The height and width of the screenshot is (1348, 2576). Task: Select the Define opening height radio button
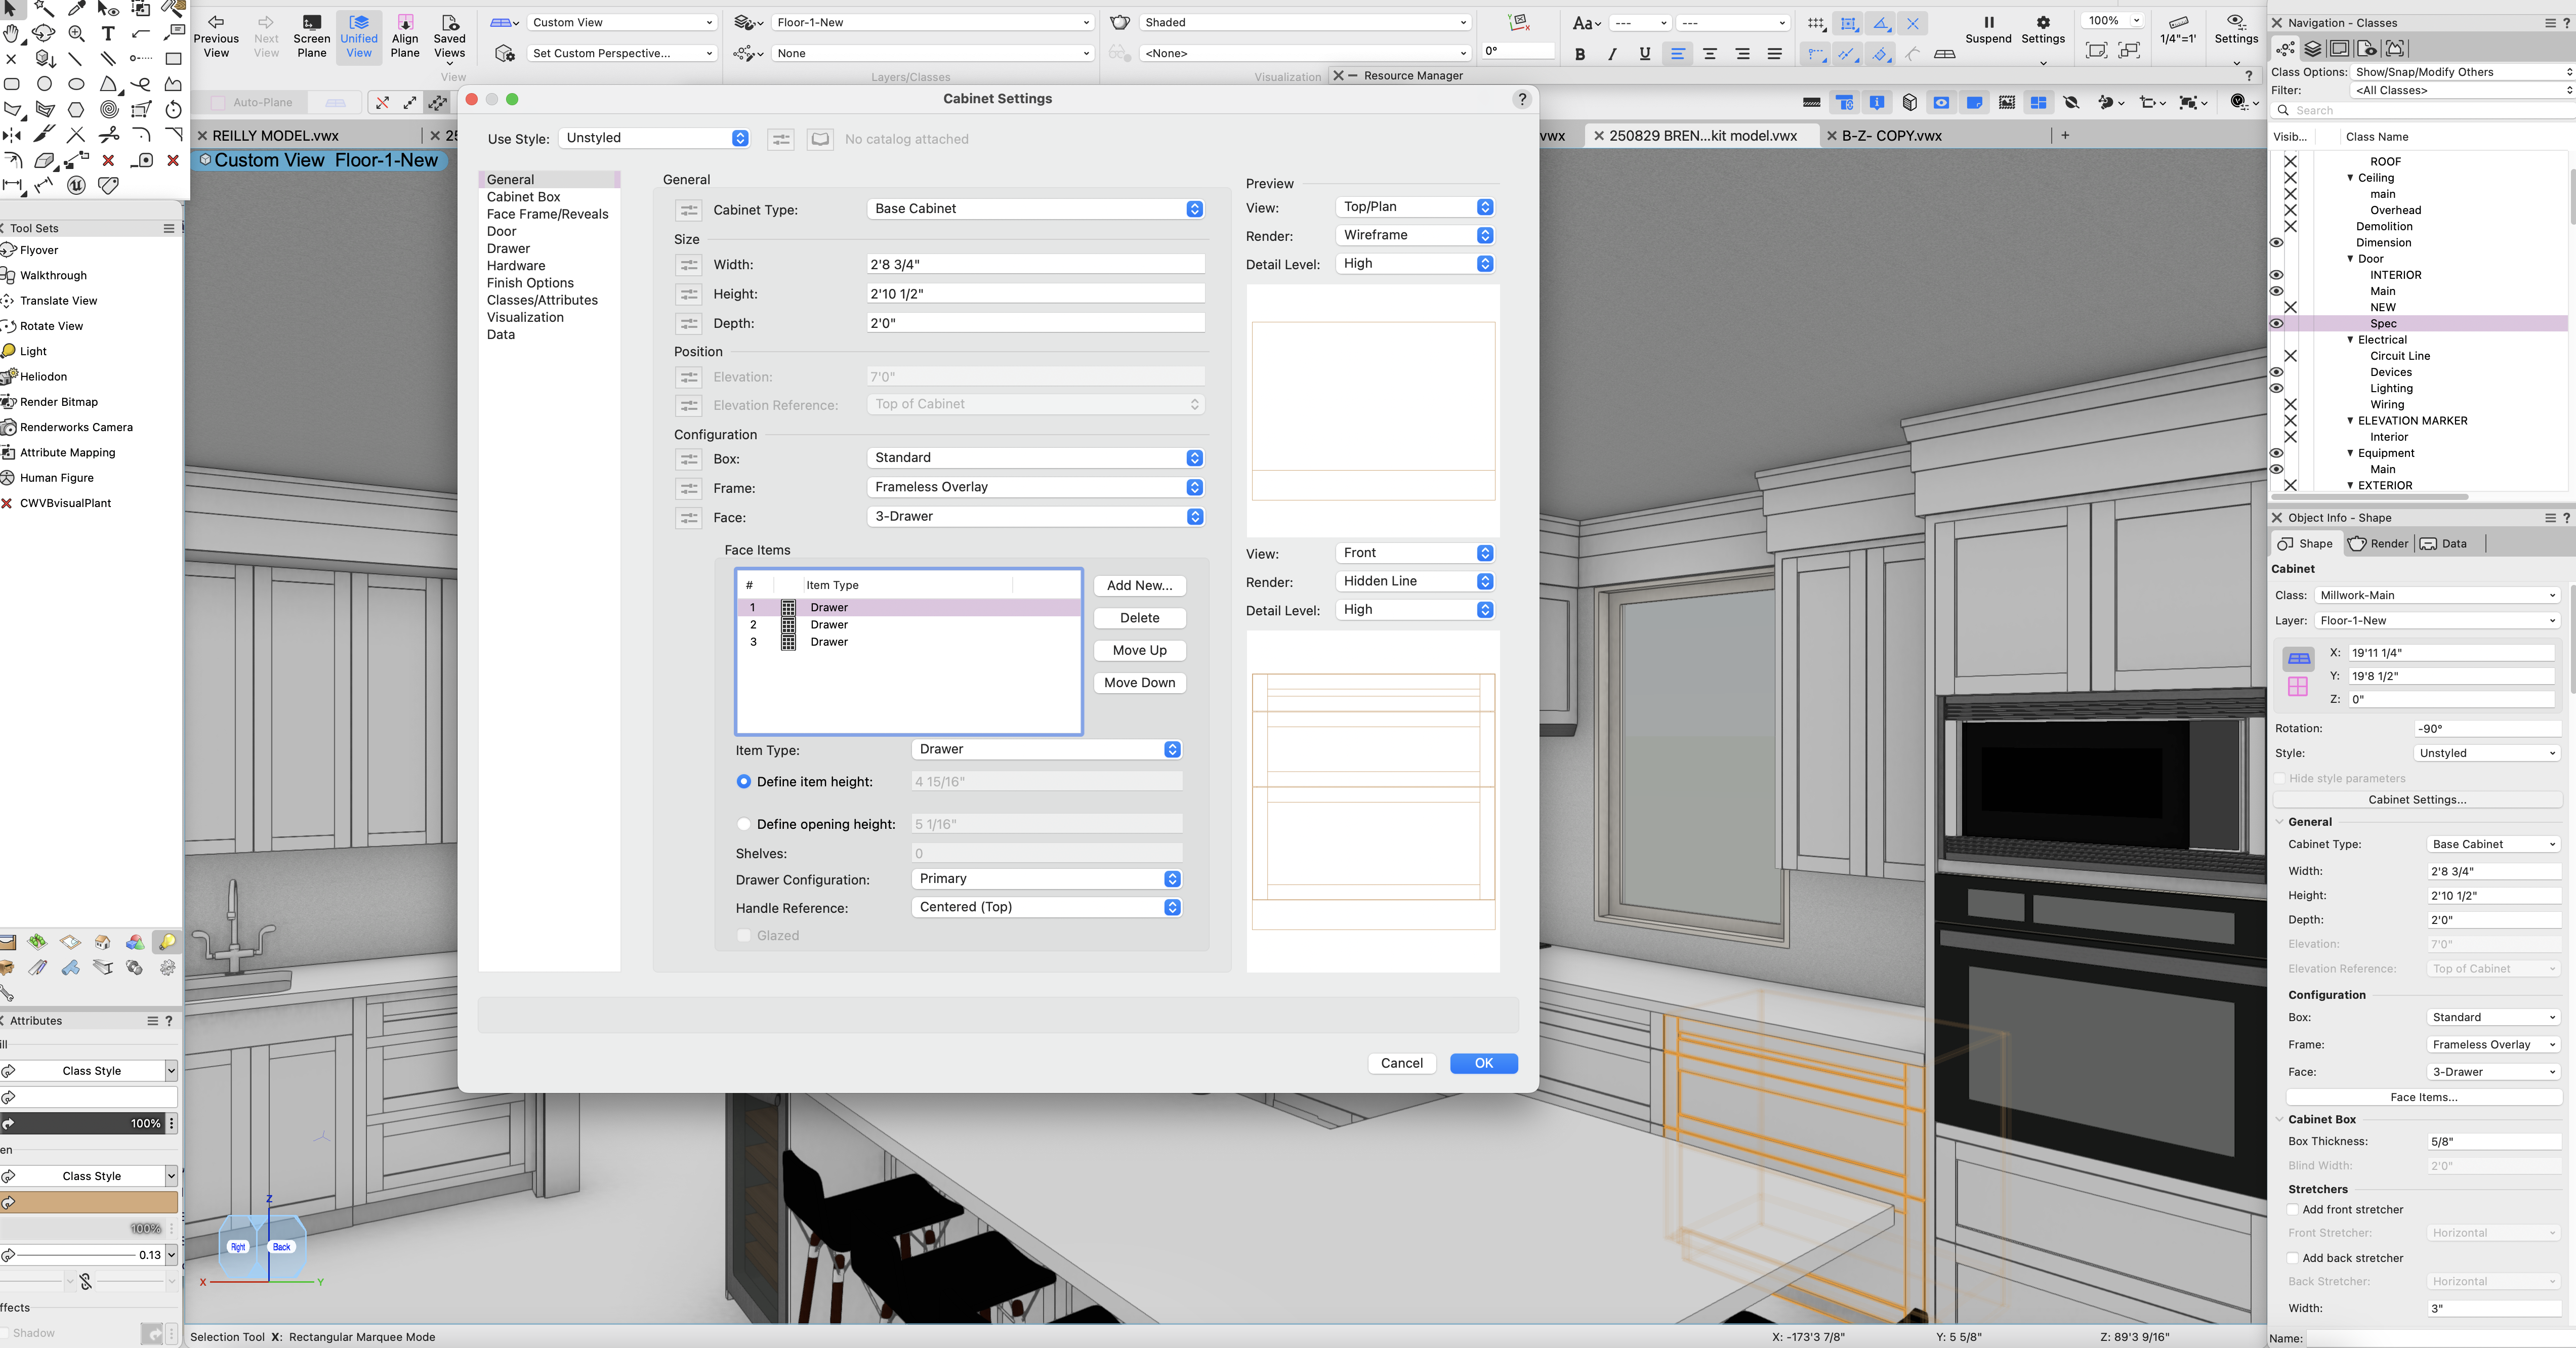tap(743, 824)
